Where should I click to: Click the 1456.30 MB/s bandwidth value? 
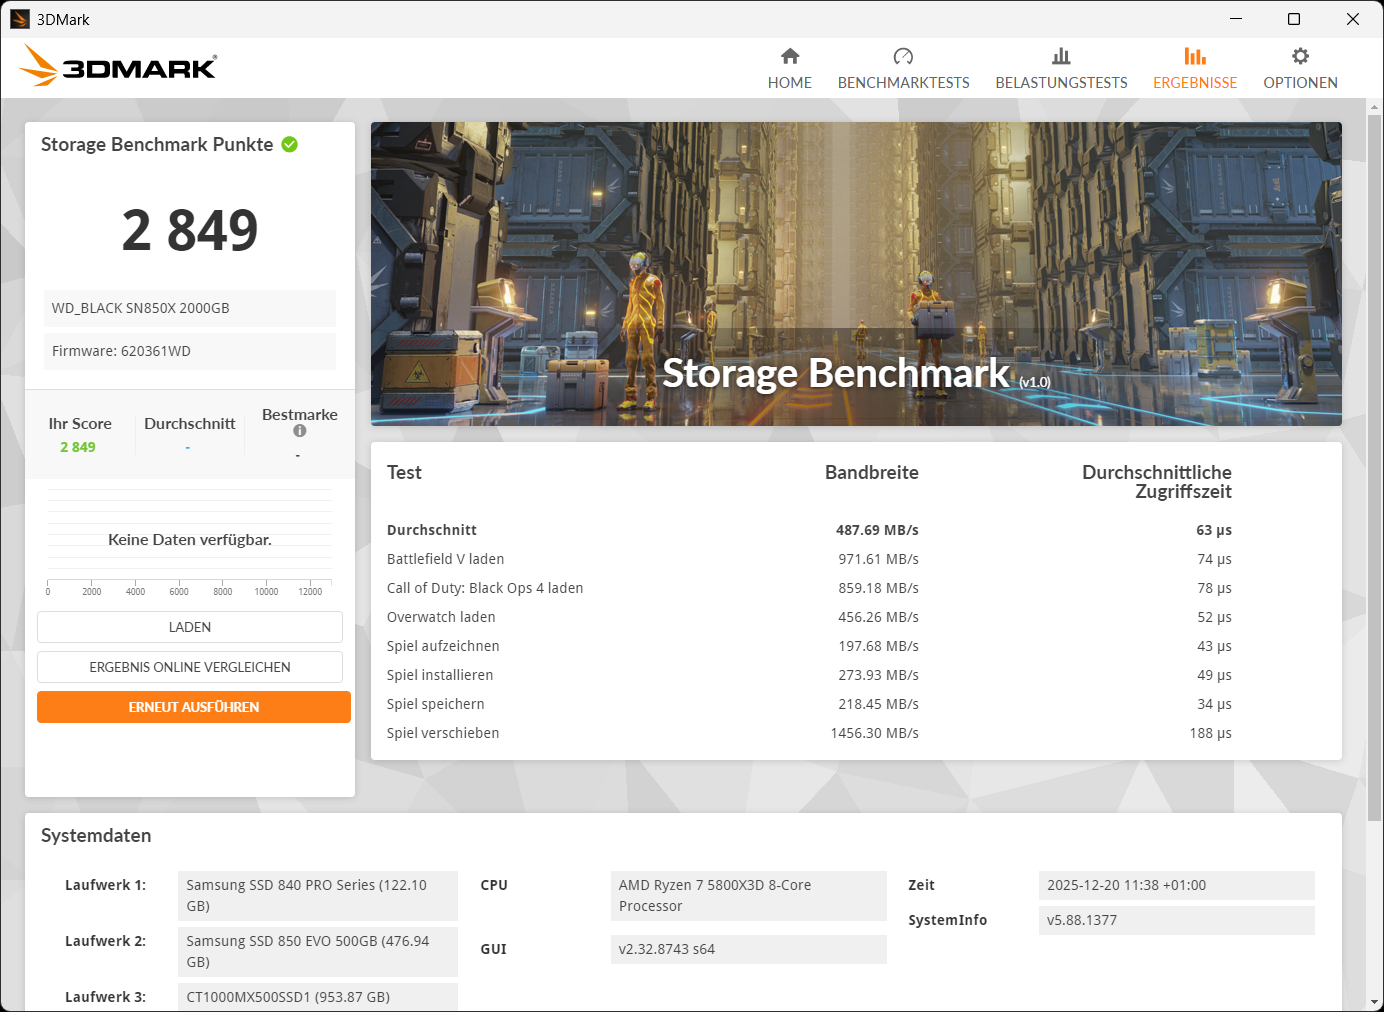click(874, 733)
